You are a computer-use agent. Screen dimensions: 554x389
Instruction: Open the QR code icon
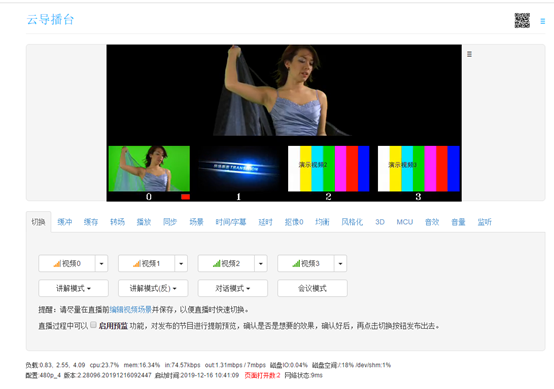point(522,20)
